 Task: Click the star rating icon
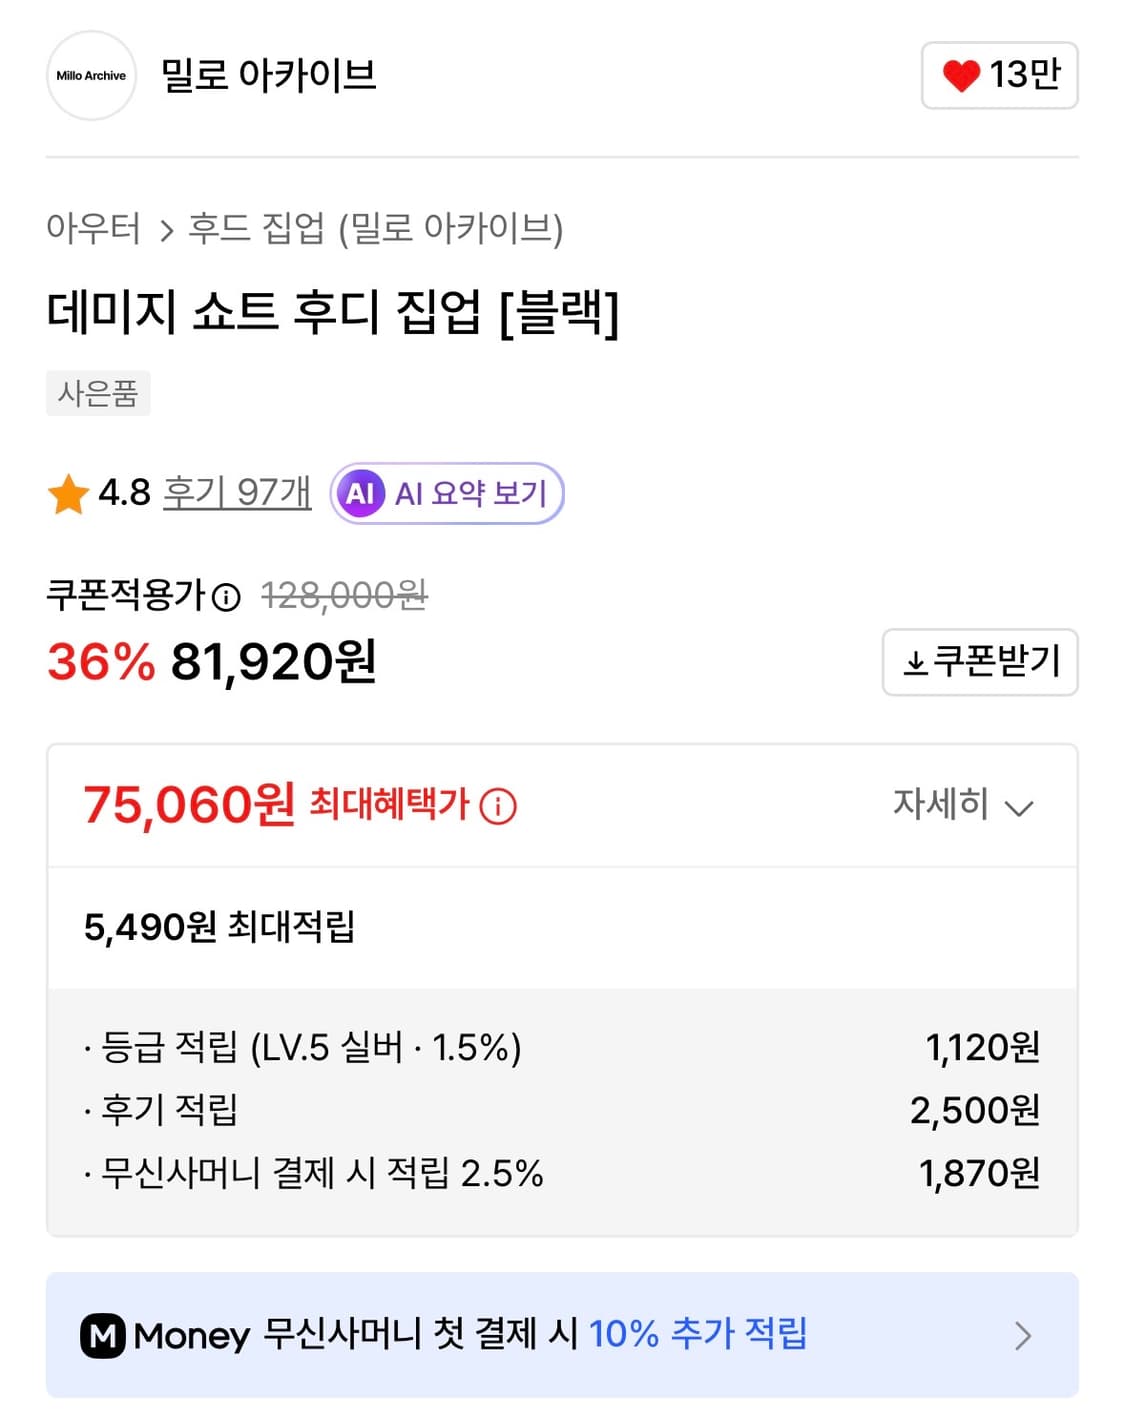coord(68,491)
